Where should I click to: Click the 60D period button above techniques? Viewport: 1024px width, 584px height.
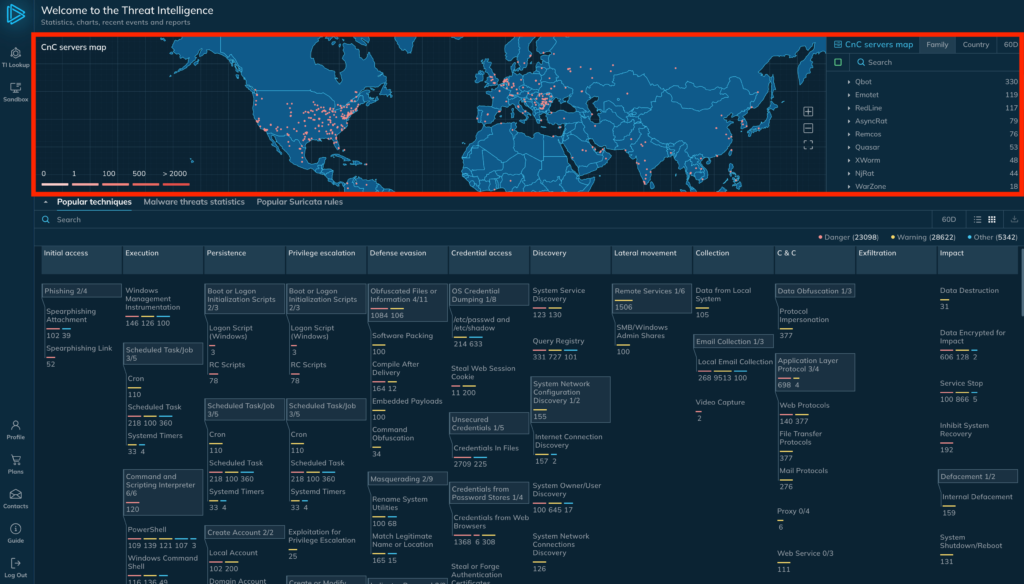coord(948,219)
